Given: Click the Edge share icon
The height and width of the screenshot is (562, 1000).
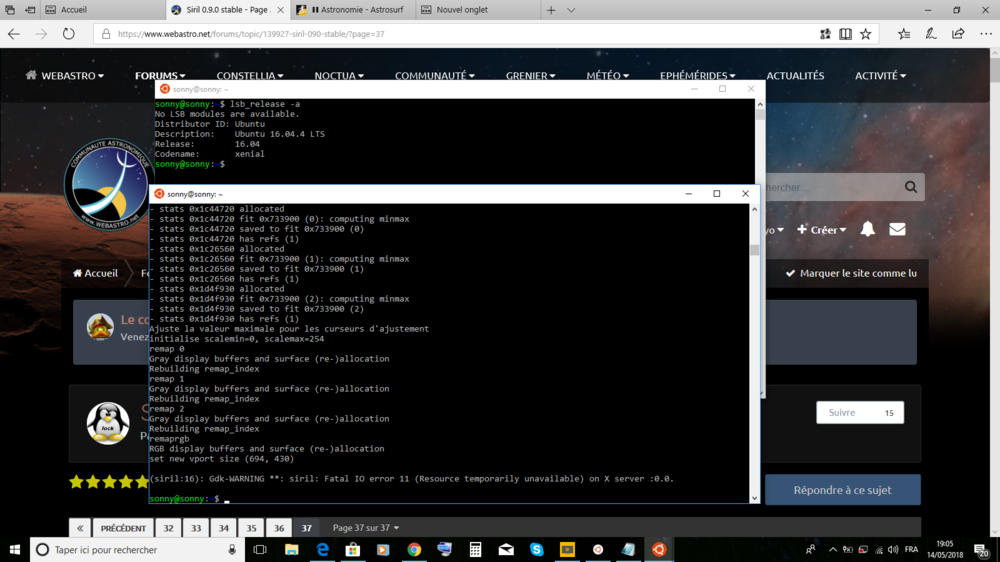Looking at the screenshot, I should tap(958, 34).
